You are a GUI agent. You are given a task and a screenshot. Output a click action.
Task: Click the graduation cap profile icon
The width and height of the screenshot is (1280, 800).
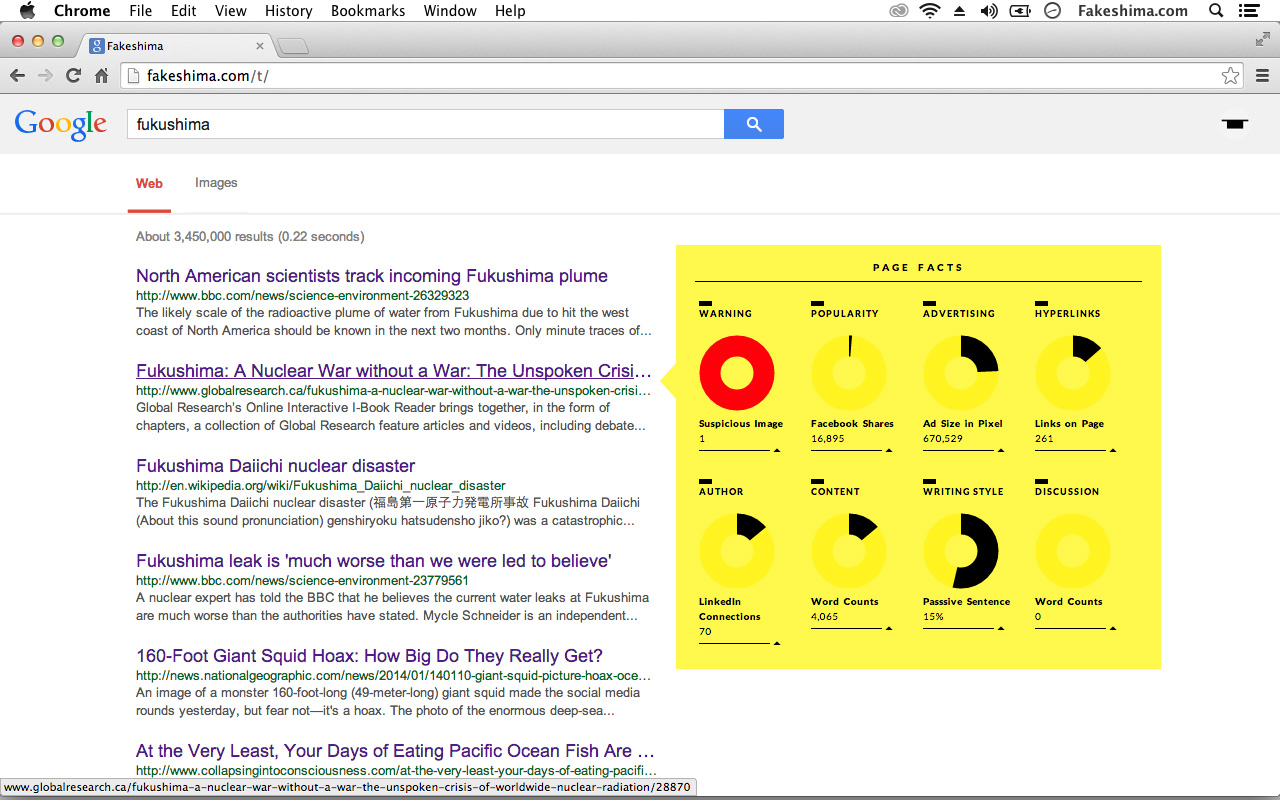[1235, 124]
